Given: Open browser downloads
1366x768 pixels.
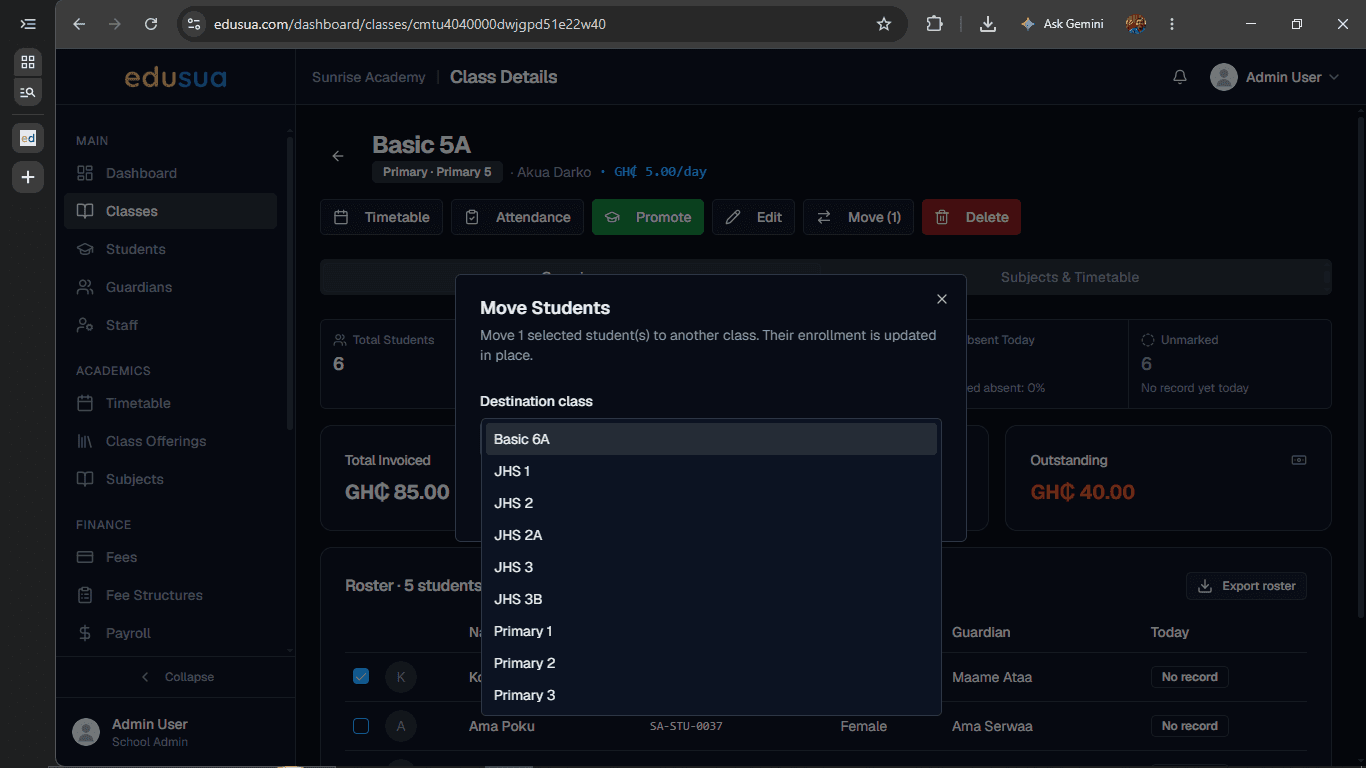Looking at the screenshot, I should pyautogui.click(x=988, y=24).
